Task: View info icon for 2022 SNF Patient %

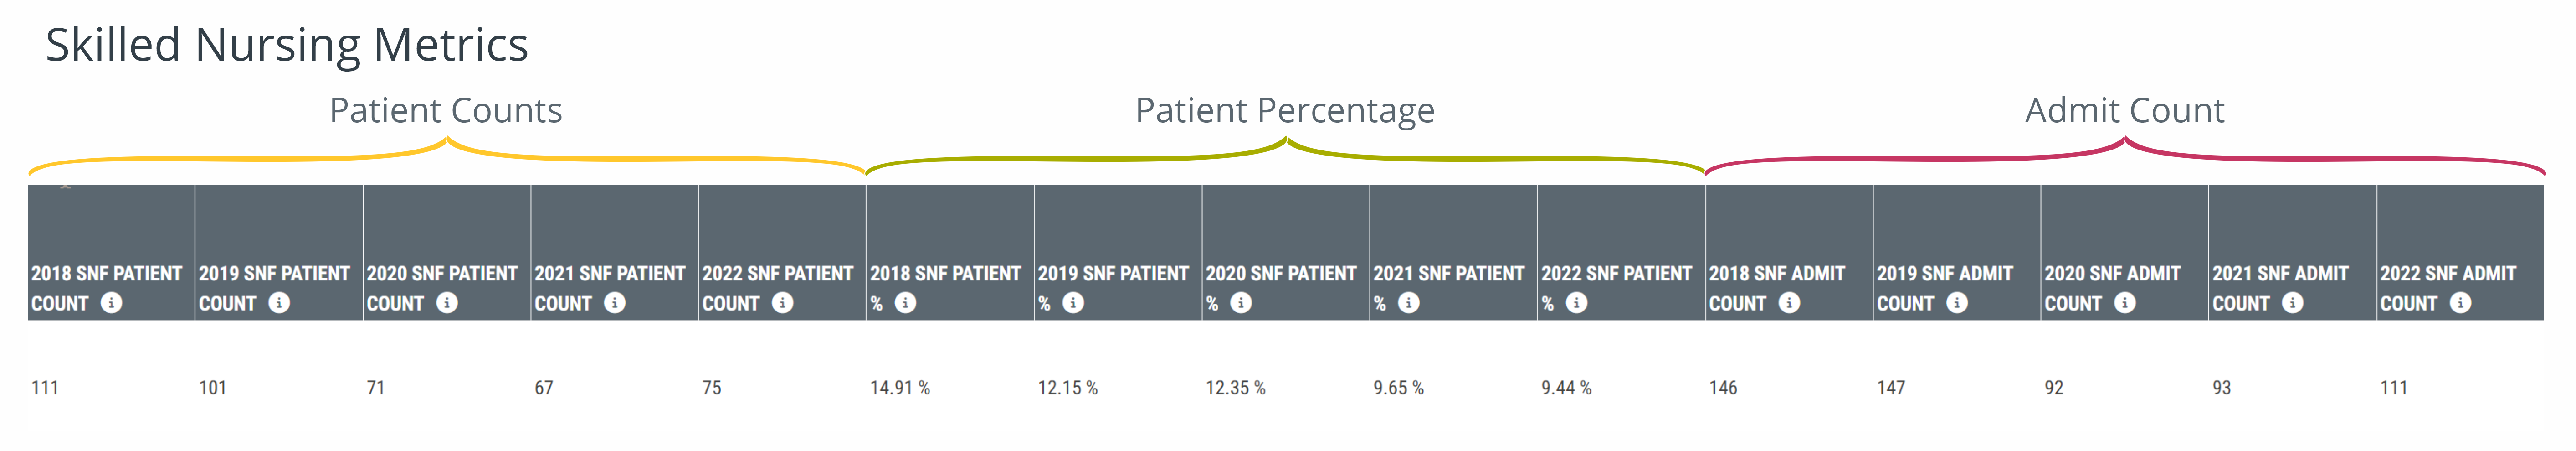Action: click(x=1577, y=302)
